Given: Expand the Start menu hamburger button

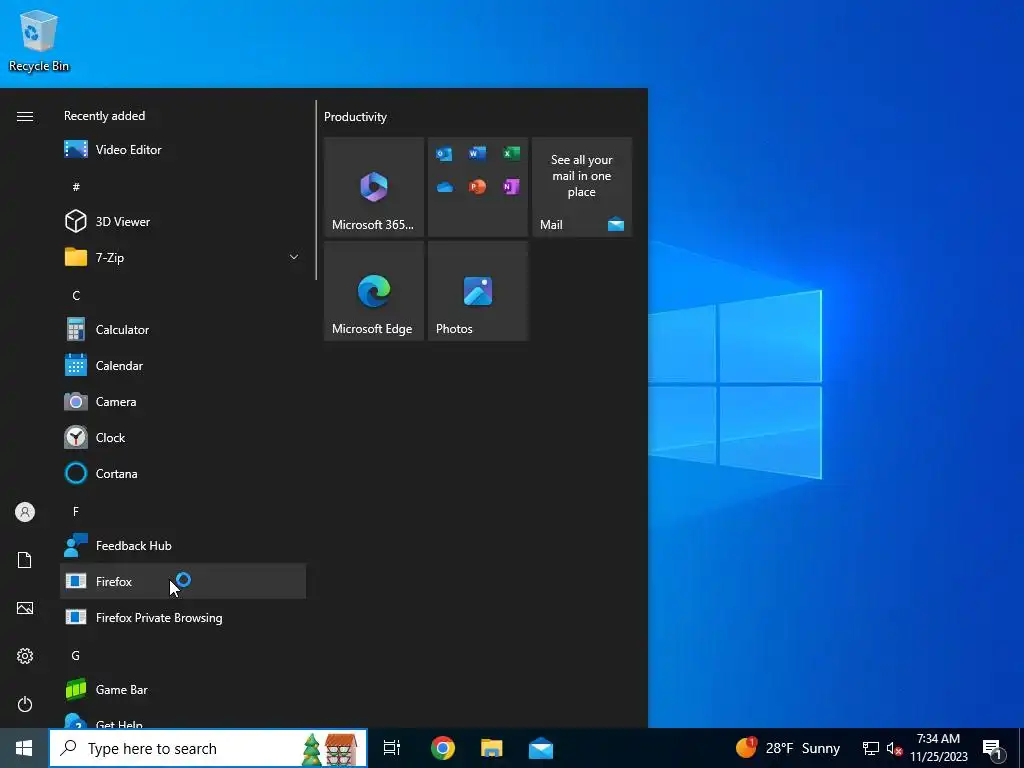Looking at the screenshot, I should (x=25, y=116).
